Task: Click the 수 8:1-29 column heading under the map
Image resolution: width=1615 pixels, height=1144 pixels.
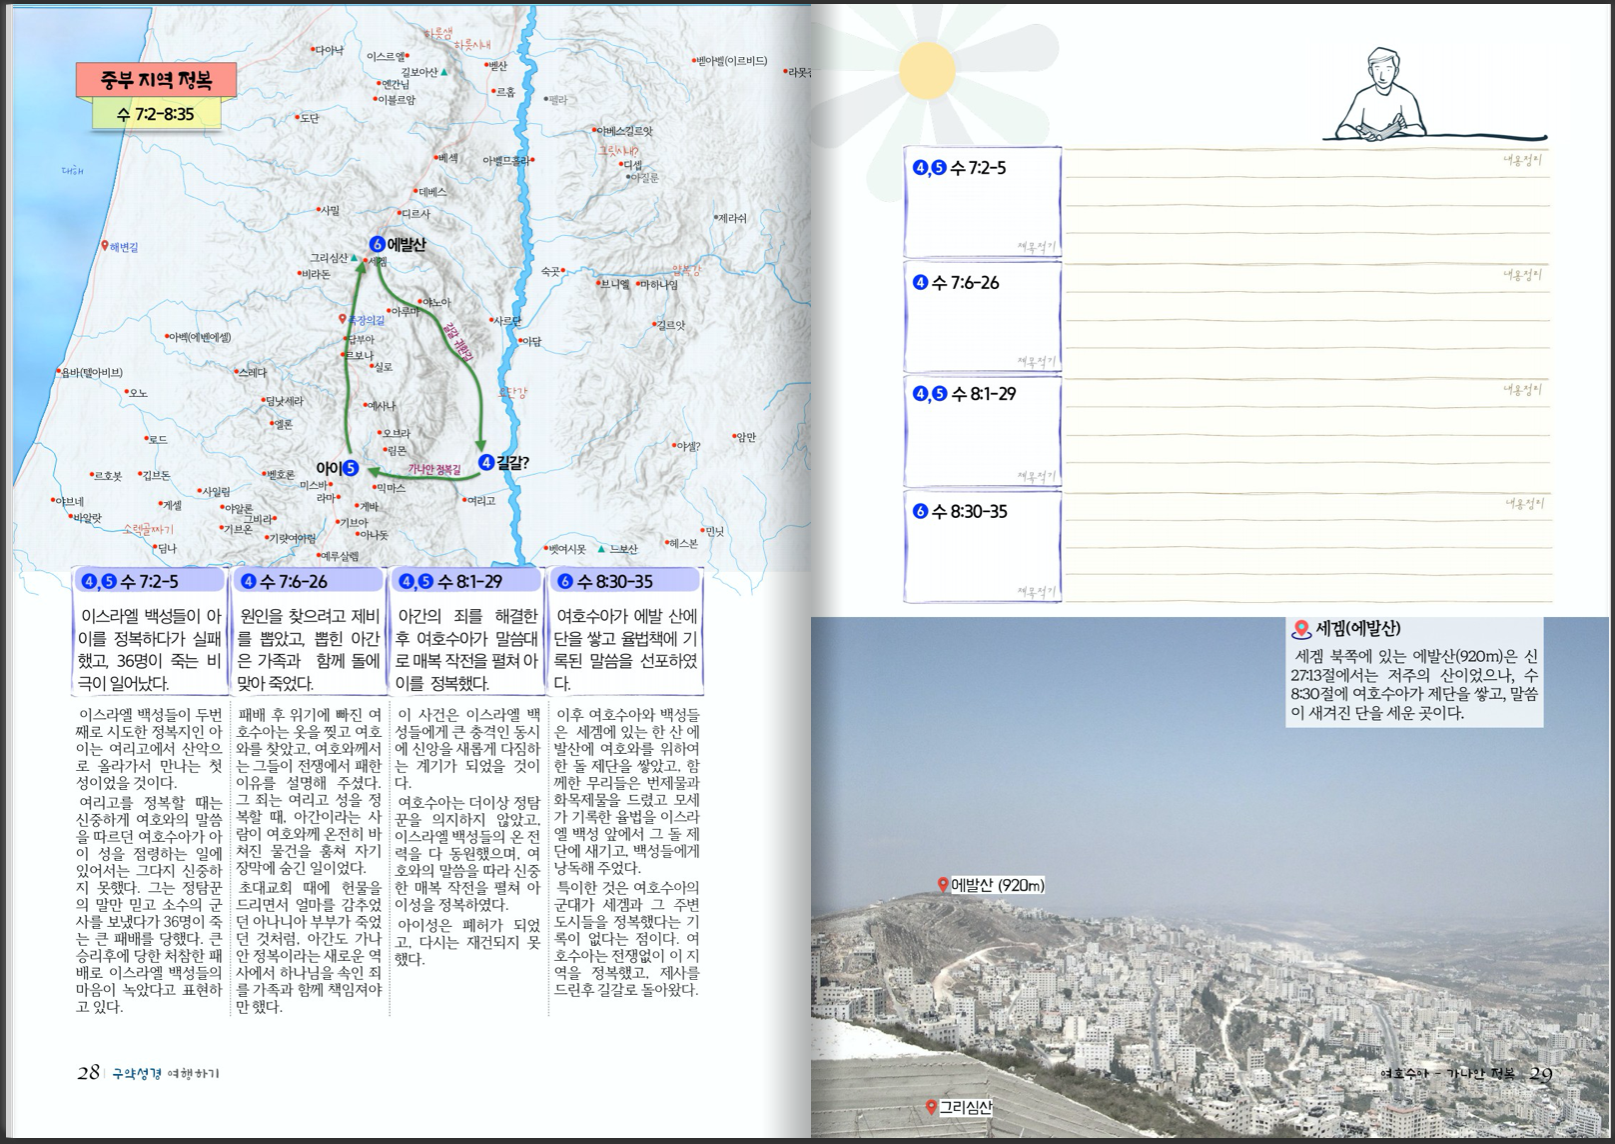Action: [466, 581]
